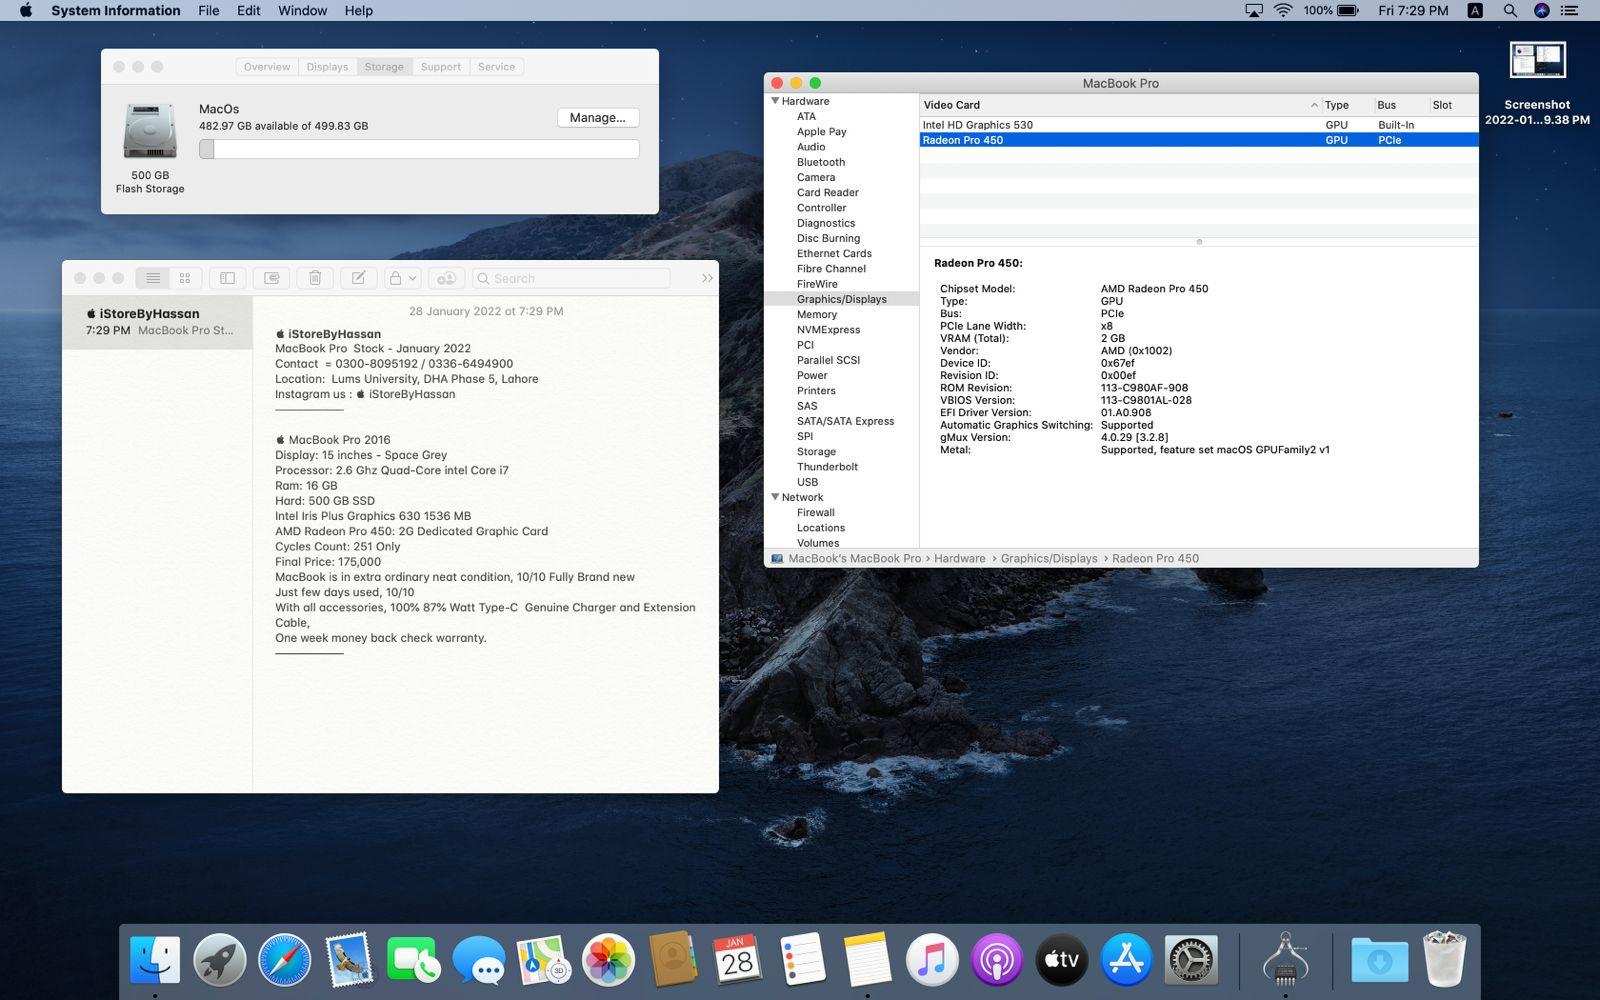The image size is (1600, 1000).
Task: Open Messages from the Dock
Action: point(478,960)
